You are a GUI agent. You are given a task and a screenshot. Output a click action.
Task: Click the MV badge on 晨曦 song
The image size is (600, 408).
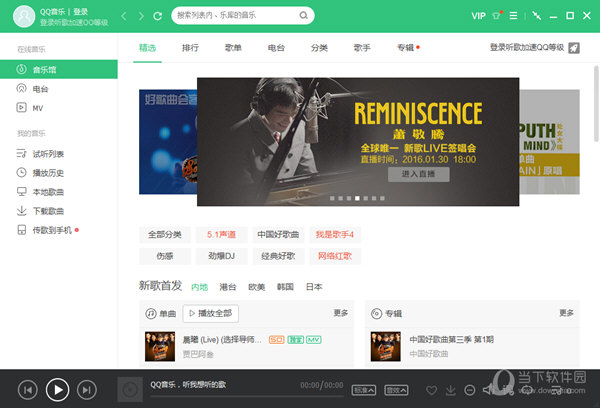pyautogui.click(x=313, y=340)
